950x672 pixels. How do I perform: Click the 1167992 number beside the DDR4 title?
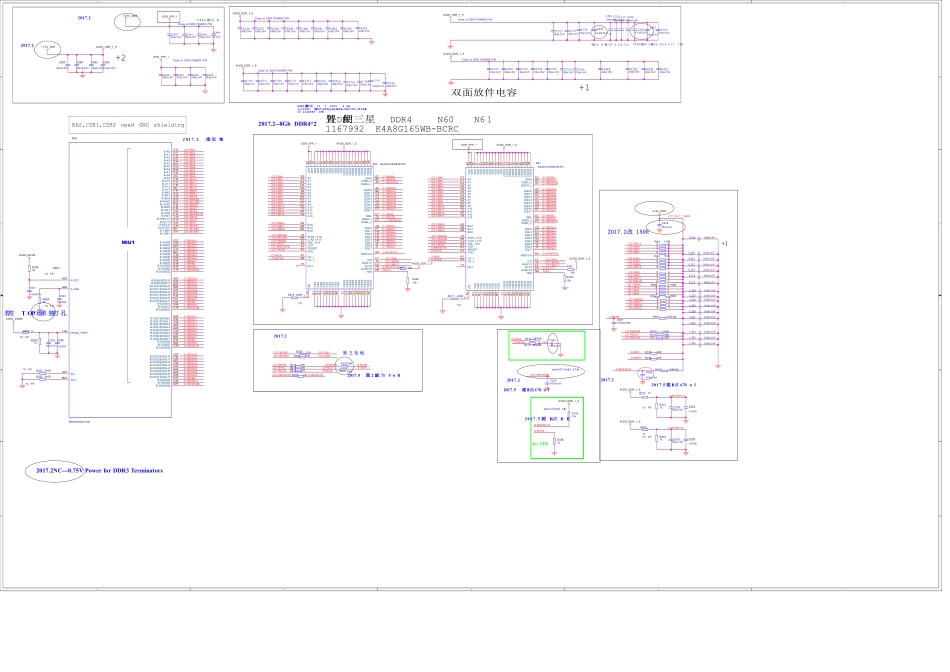(346, 129)
